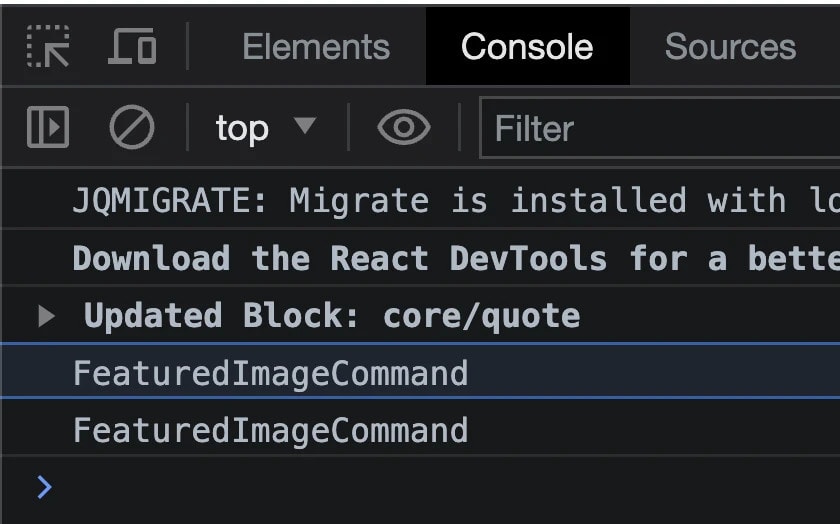The width and height of the screenshot is (840, 524).
Task: Expand the Updated Block: core/quote log entry
Action: pos(47,316)
